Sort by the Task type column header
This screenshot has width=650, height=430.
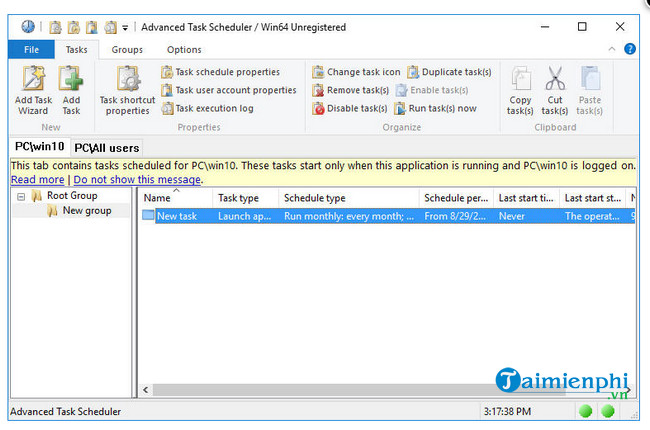pyautogui.click(x=245, y=198)
